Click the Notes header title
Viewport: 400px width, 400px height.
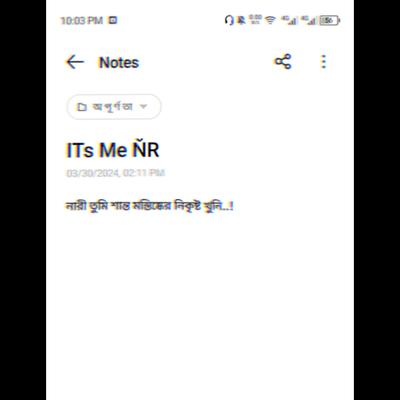pos(119,62)
